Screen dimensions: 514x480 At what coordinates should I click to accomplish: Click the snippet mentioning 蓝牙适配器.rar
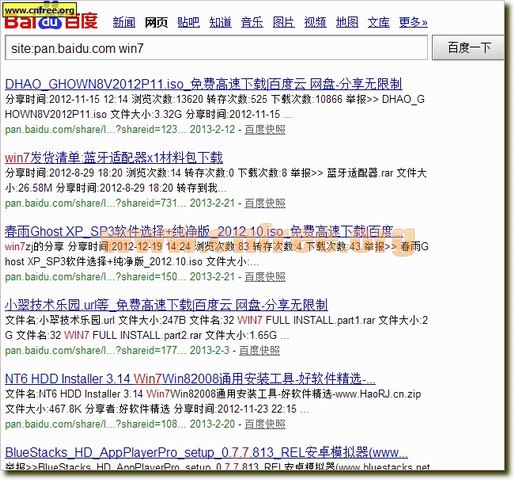click(x=216, y=180)
